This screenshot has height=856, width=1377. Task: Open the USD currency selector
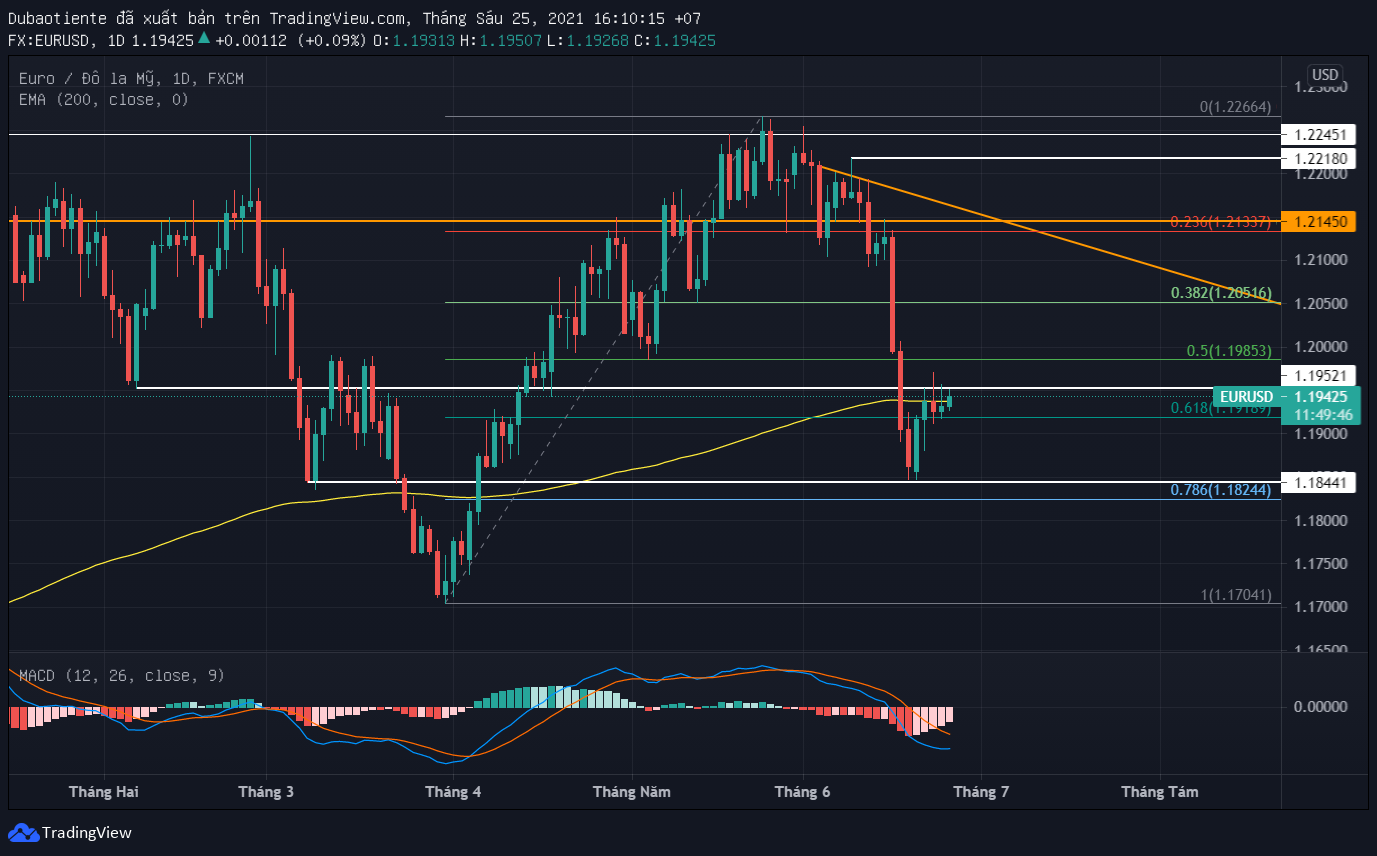pos(1325,74)
